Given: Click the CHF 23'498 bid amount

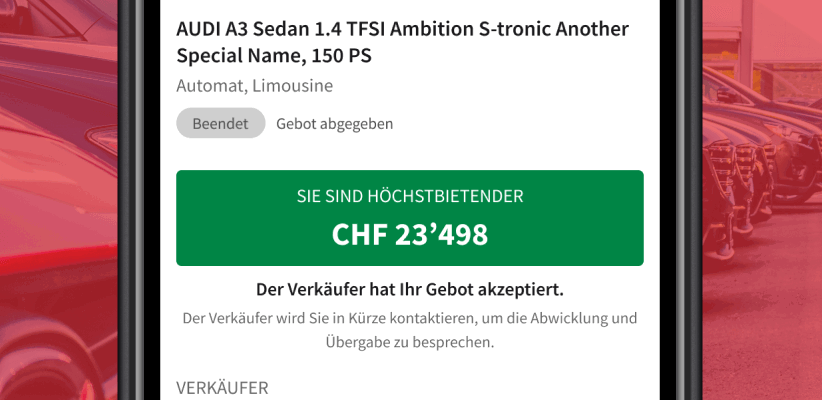Looking at the screenshot, I should [409, 235].
